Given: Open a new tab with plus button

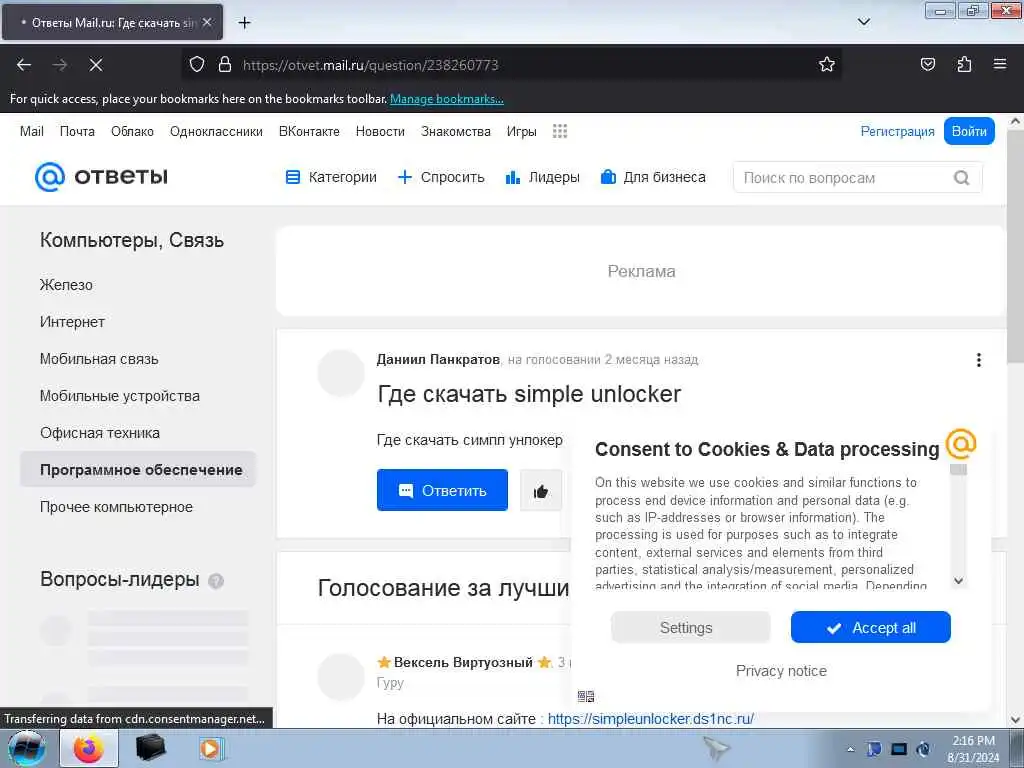Looking at the screenshot, I should 244,23.
